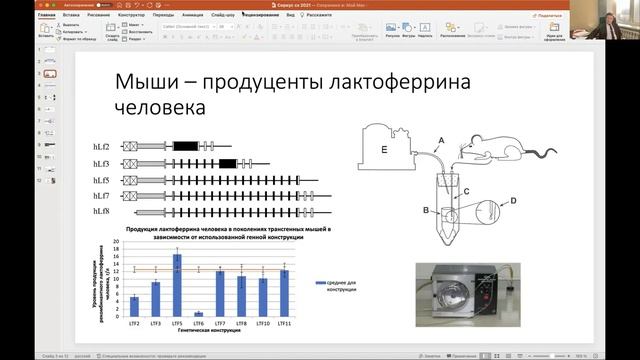
Task: Open the Макет layout dropdown
Action: 133,25
